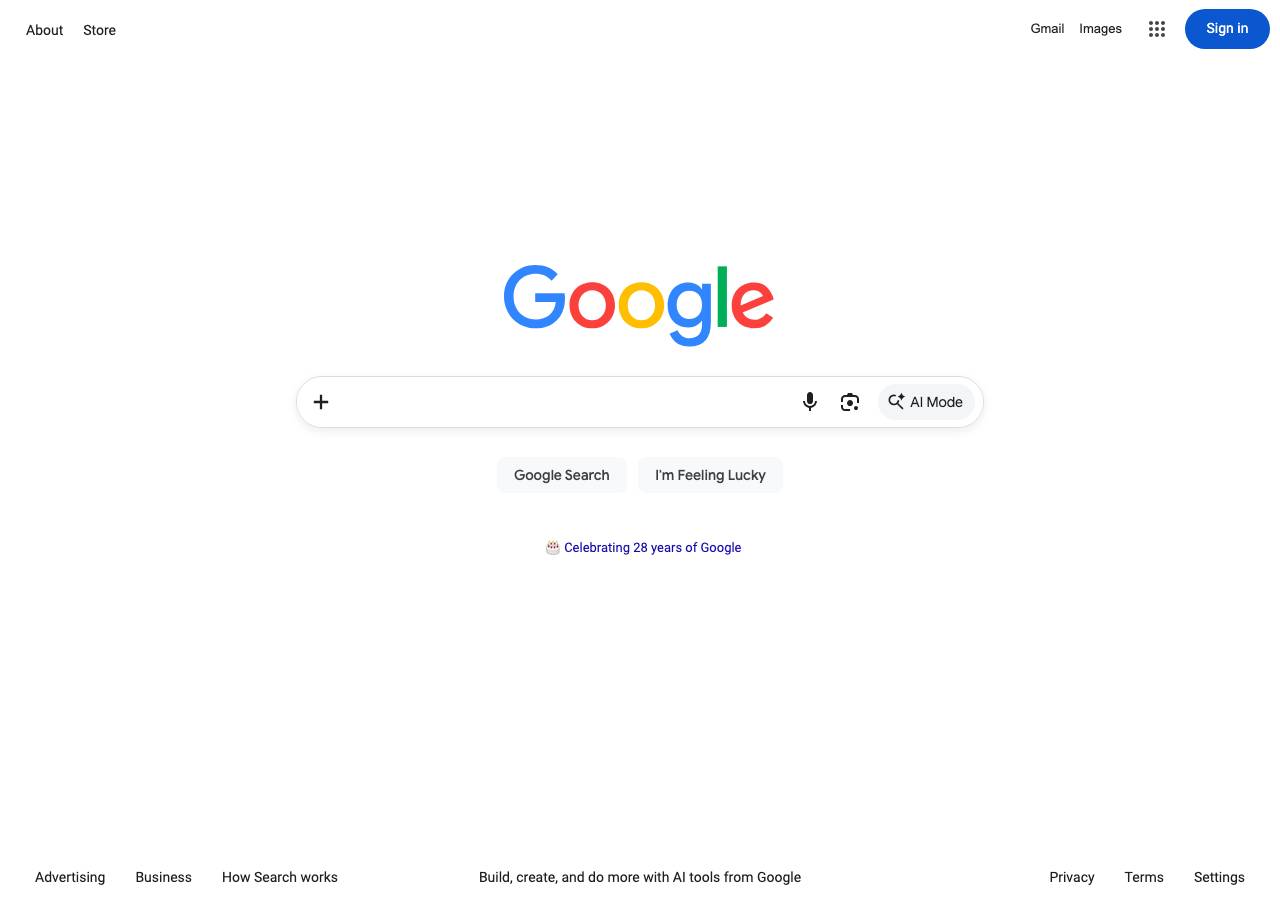This screenshot has width=1280, height=900.
Task: Click the plus icon in the search bar
Action: (x=321, y=402)
